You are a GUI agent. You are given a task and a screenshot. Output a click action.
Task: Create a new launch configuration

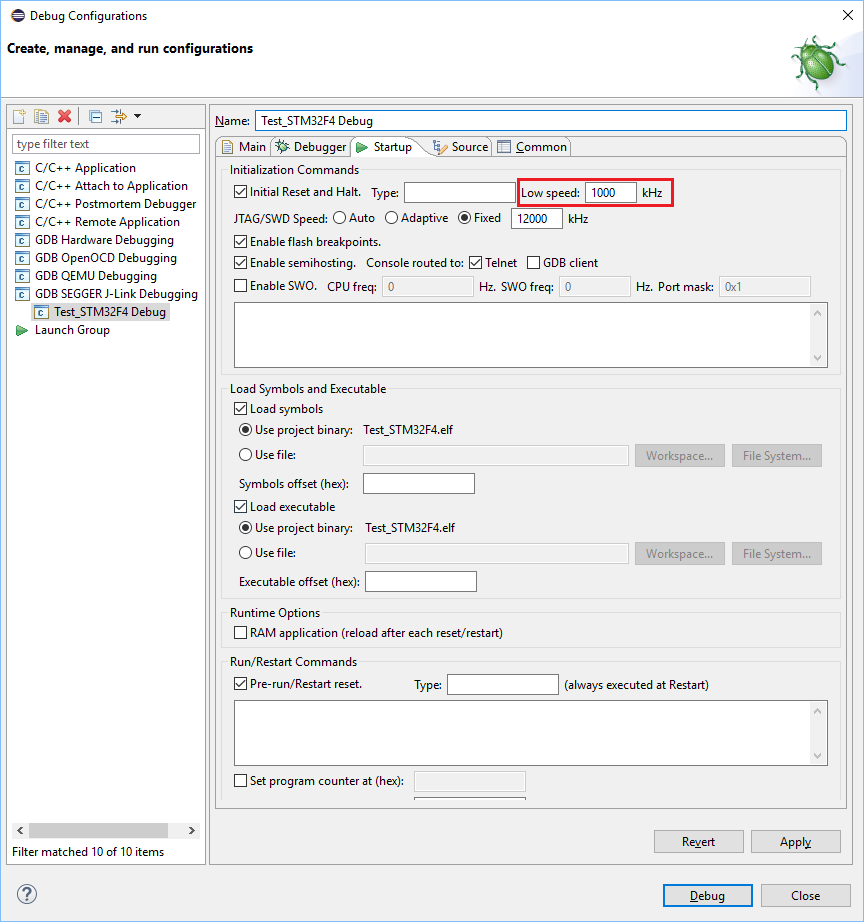click(x=18, y=116)
